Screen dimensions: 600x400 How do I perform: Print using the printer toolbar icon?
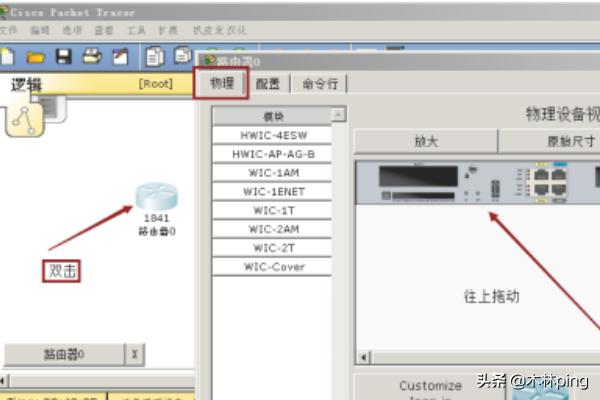[92, 56]
